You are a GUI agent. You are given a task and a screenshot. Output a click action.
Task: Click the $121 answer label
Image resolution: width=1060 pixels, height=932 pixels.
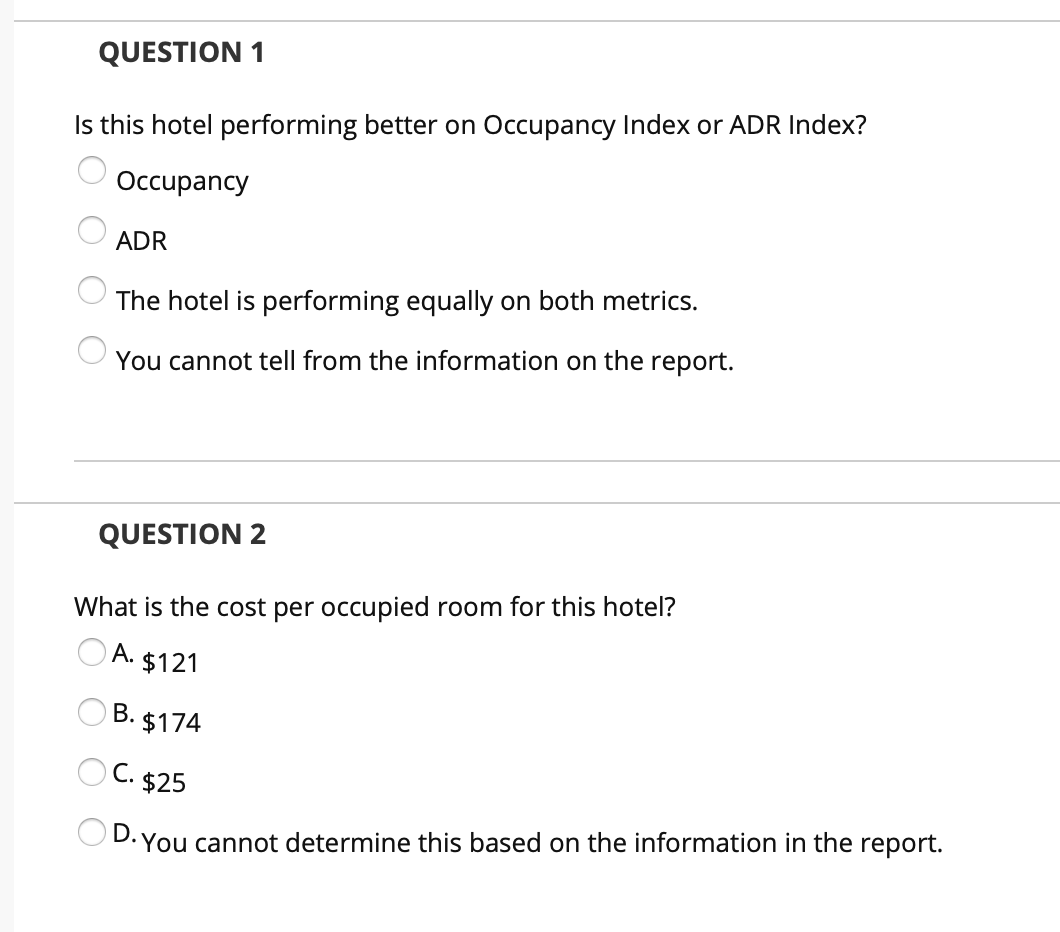tap(170, 662)
